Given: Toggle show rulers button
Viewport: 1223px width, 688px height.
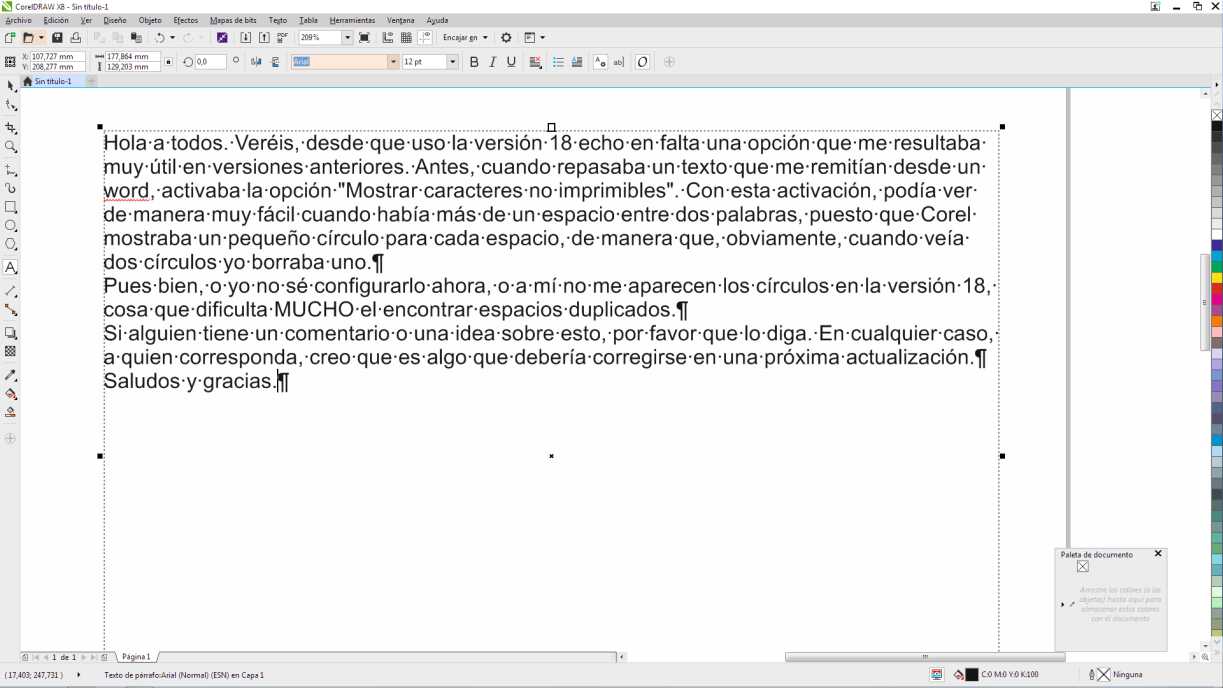Looking at the screenshot, I should [387, 38].
